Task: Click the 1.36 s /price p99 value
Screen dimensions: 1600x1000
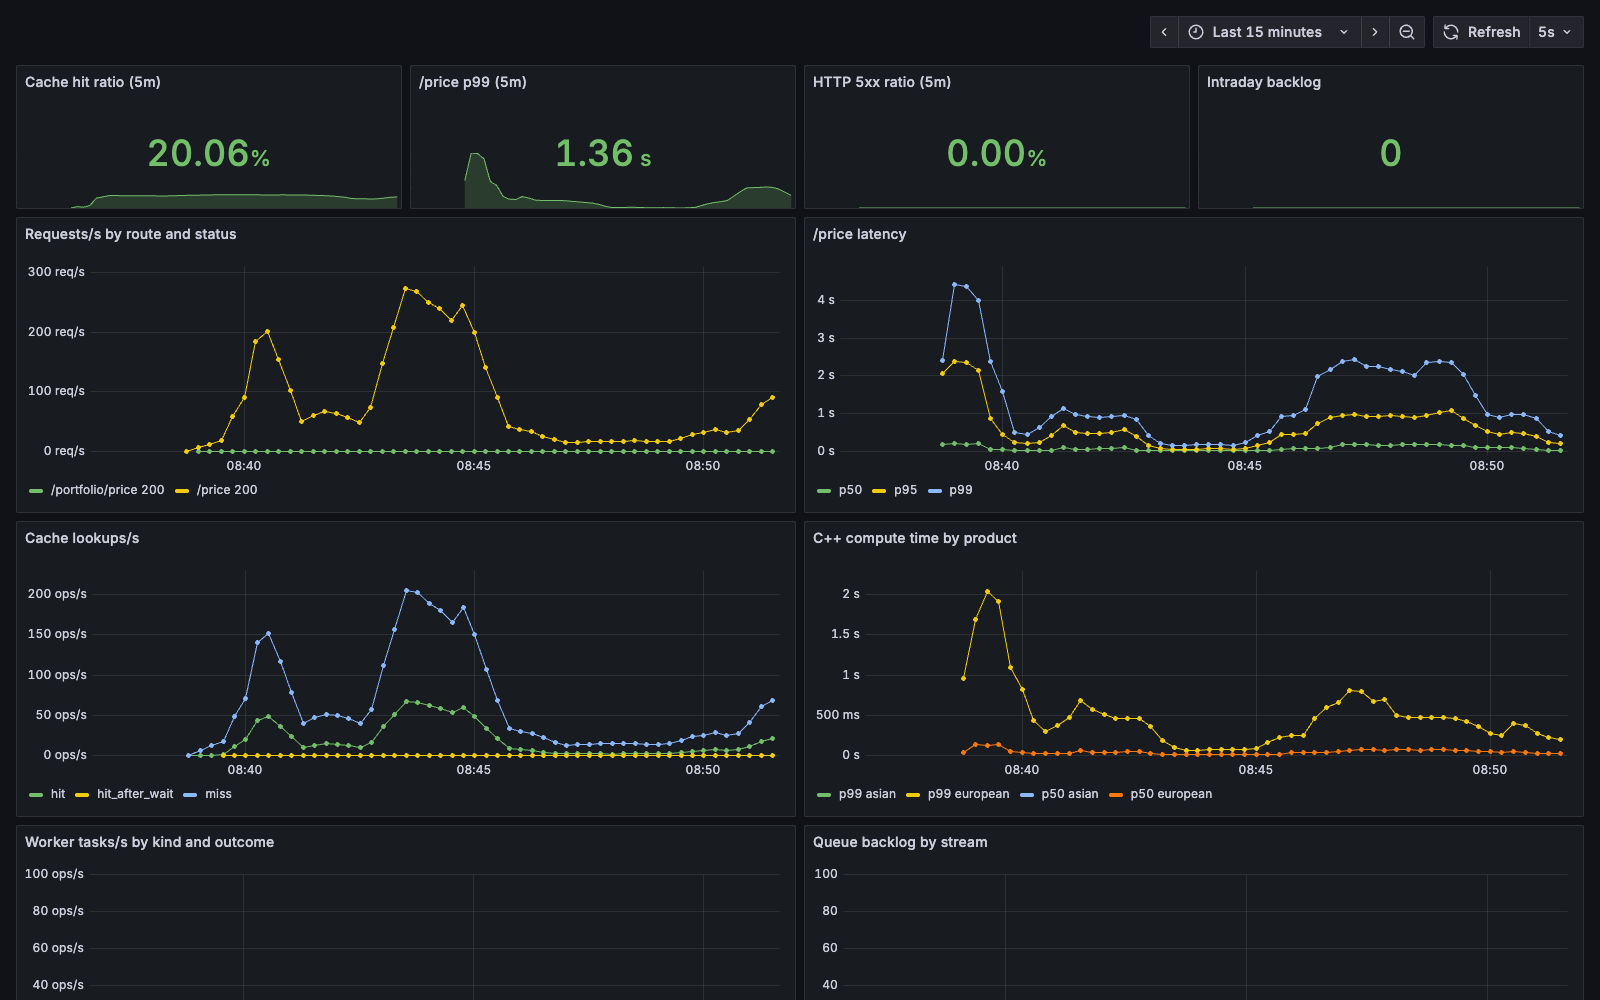Action: (x=603, y=153)
